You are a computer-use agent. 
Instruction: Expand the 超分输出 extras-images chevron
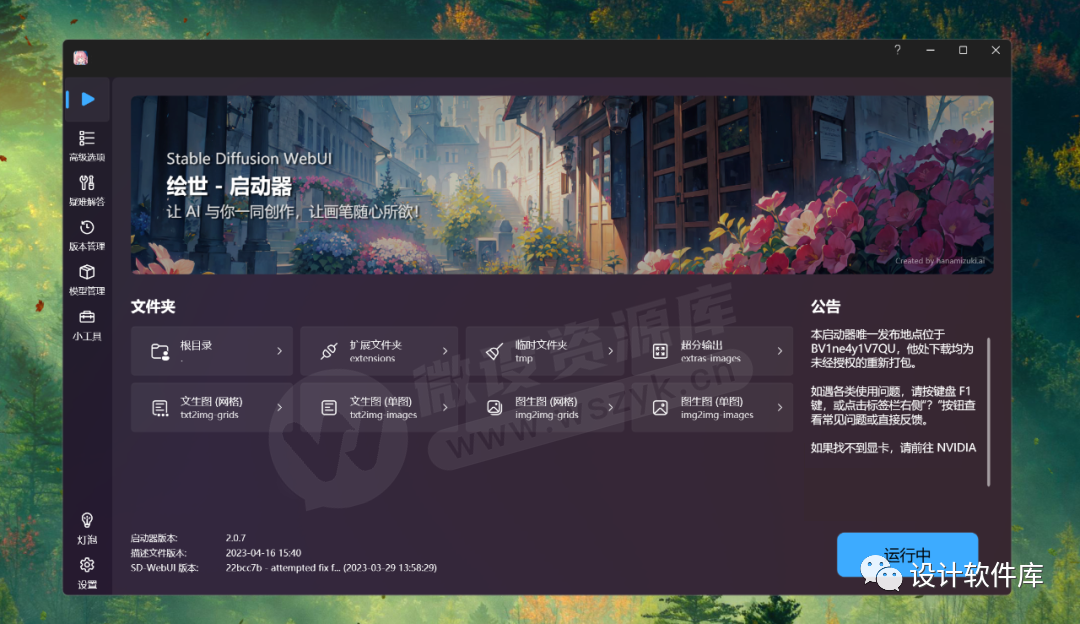(x=780, y=351)
